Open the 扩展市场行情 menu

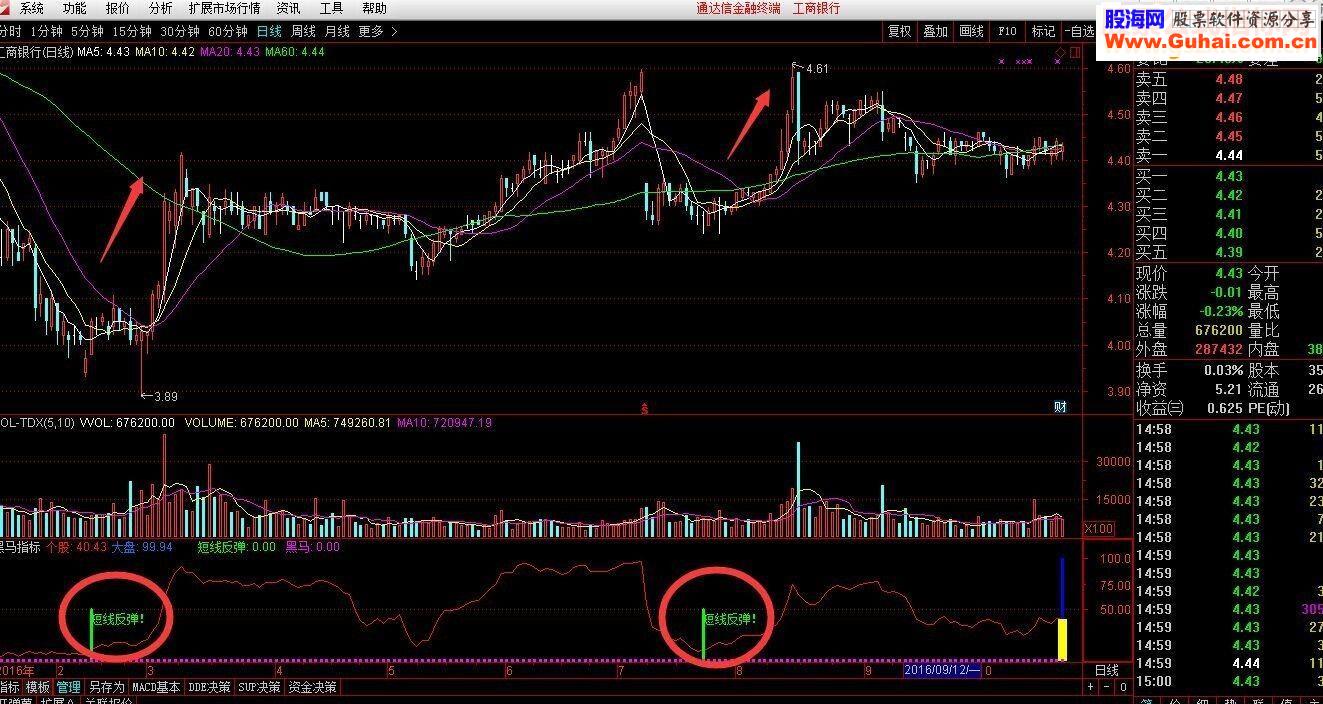click(224, 8)
